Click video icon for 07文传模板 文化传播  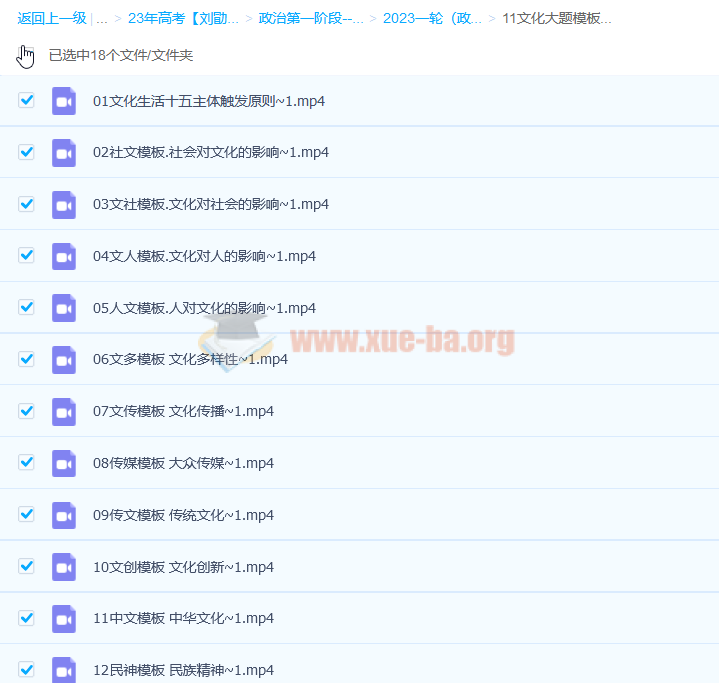tap(64, 411)
